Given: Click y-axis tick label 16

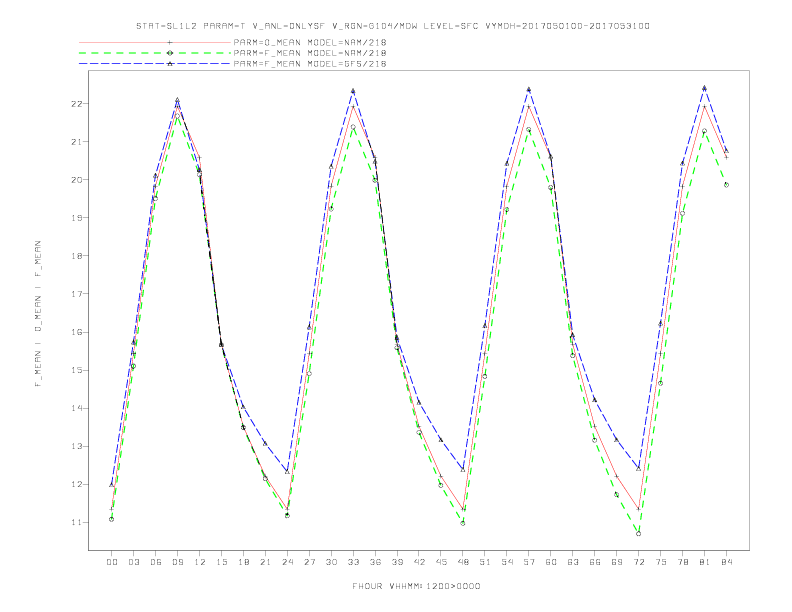Looking at the screenshot, I should click(77, 332).
